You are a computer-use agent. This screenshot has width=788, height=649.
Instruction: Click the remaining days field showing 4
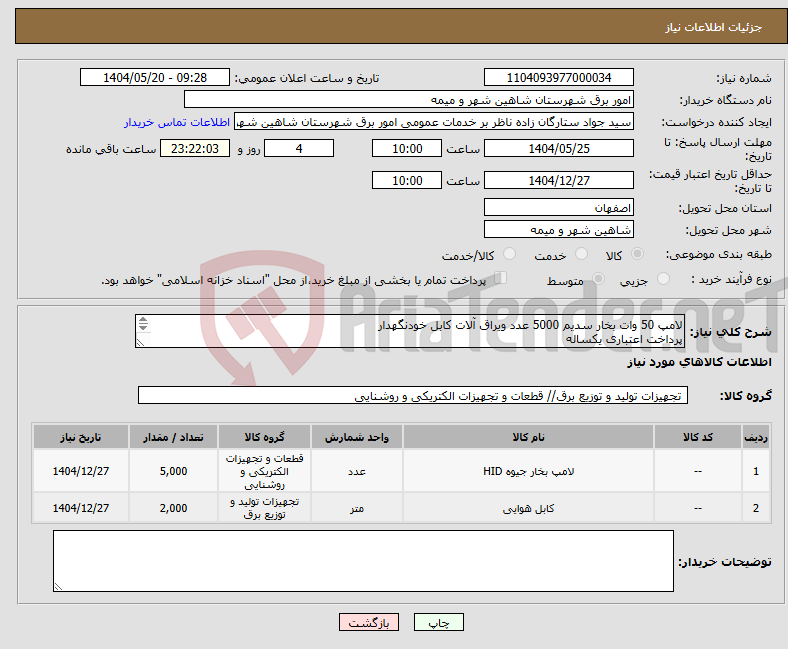click(x=299, y=149)
